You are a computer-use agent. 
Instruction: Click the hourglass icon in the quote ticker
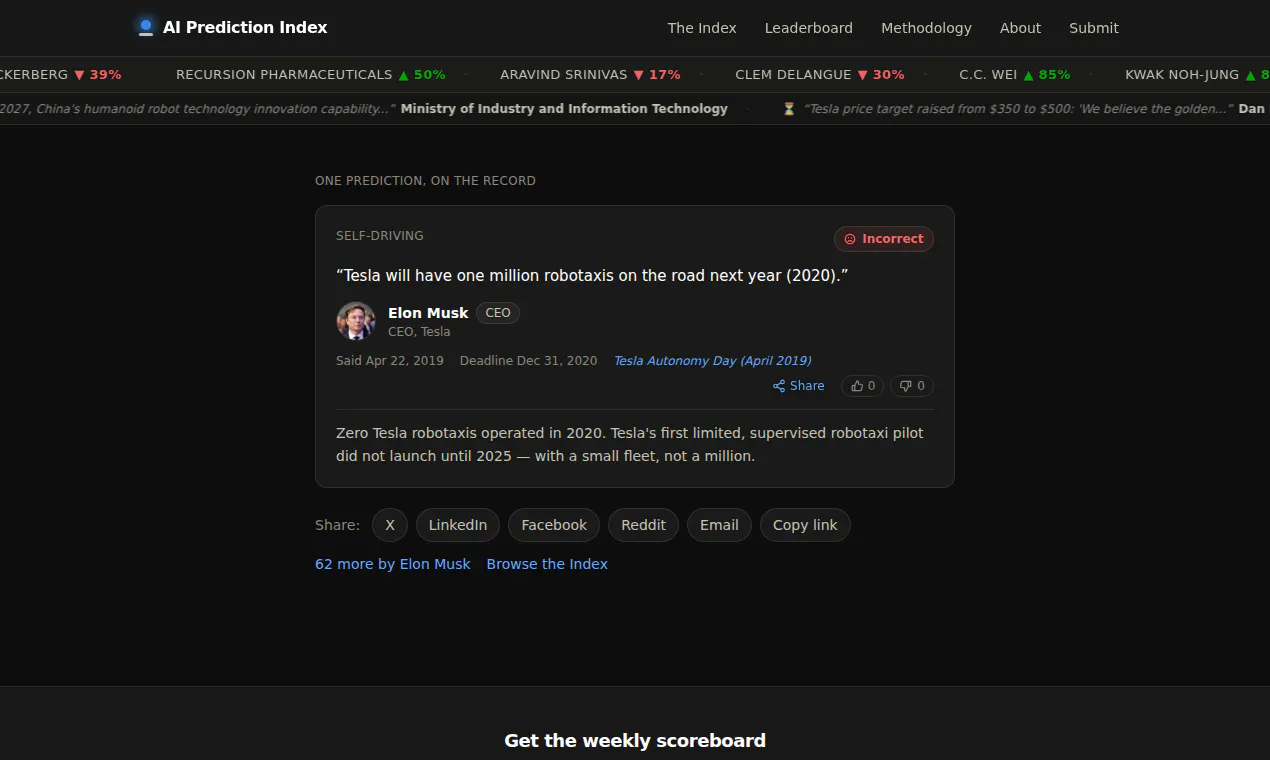pos(789,109)
